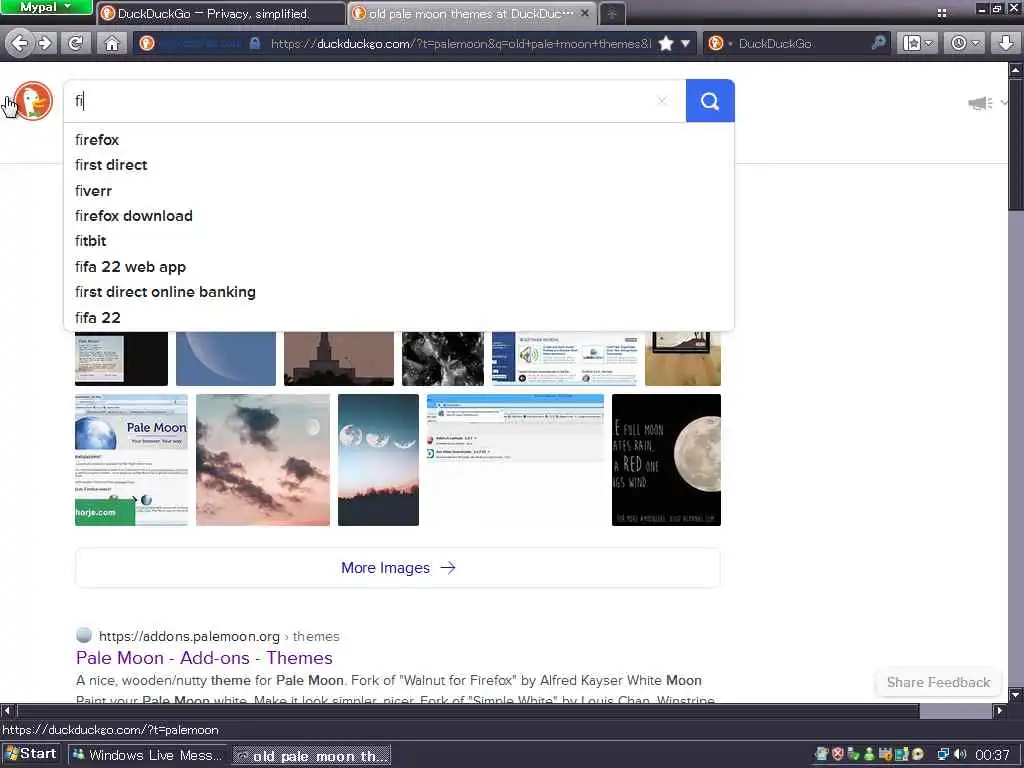Image resolution: width=1024 pixels, height=768 pixels.
Task: Open the URL history dropdown arrow
Action: pyautogui.click(x=685, y=44)
